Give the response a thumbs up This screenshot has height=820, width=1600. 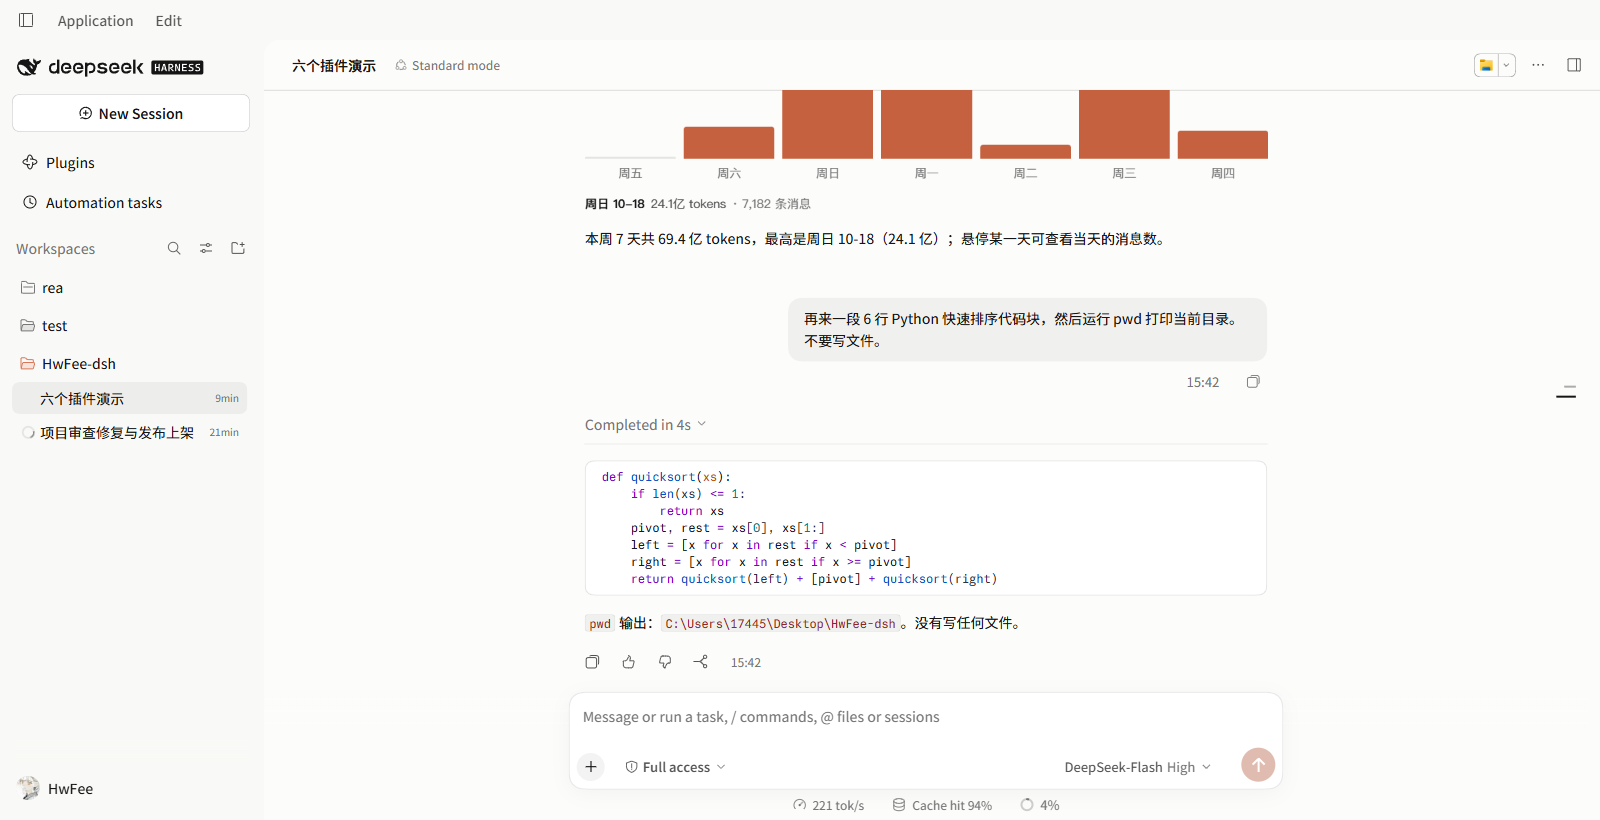[x=629, y=662]
